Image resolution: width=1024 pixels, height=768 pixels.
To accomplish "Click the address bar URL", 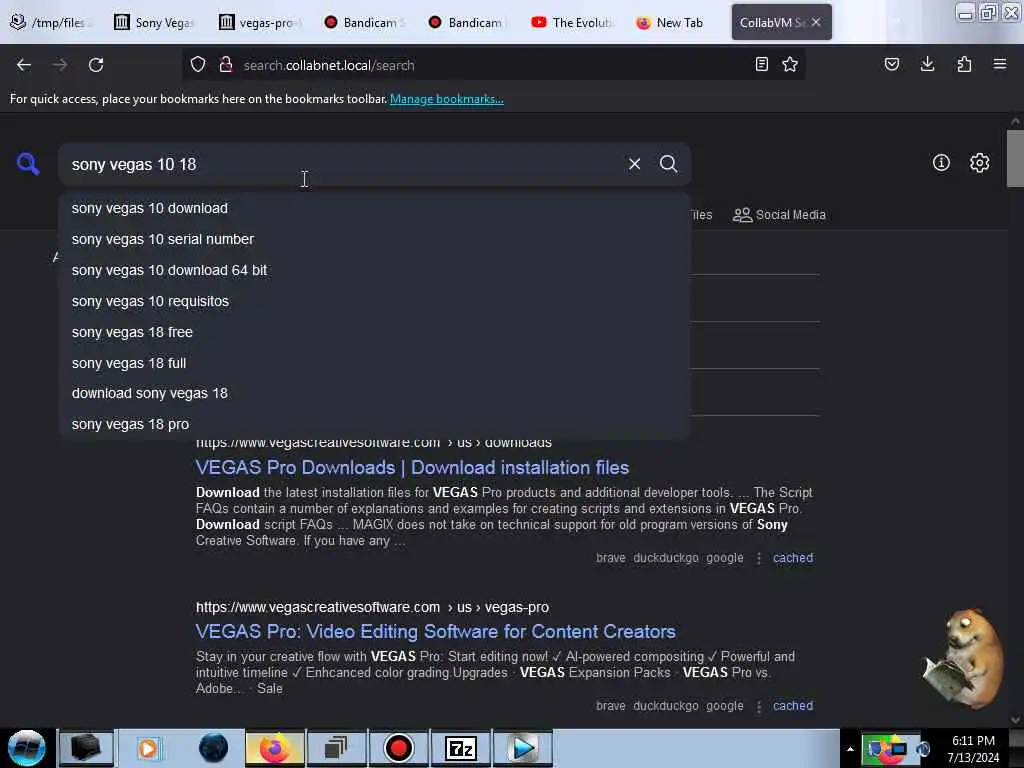I will [x=328, y=65].
